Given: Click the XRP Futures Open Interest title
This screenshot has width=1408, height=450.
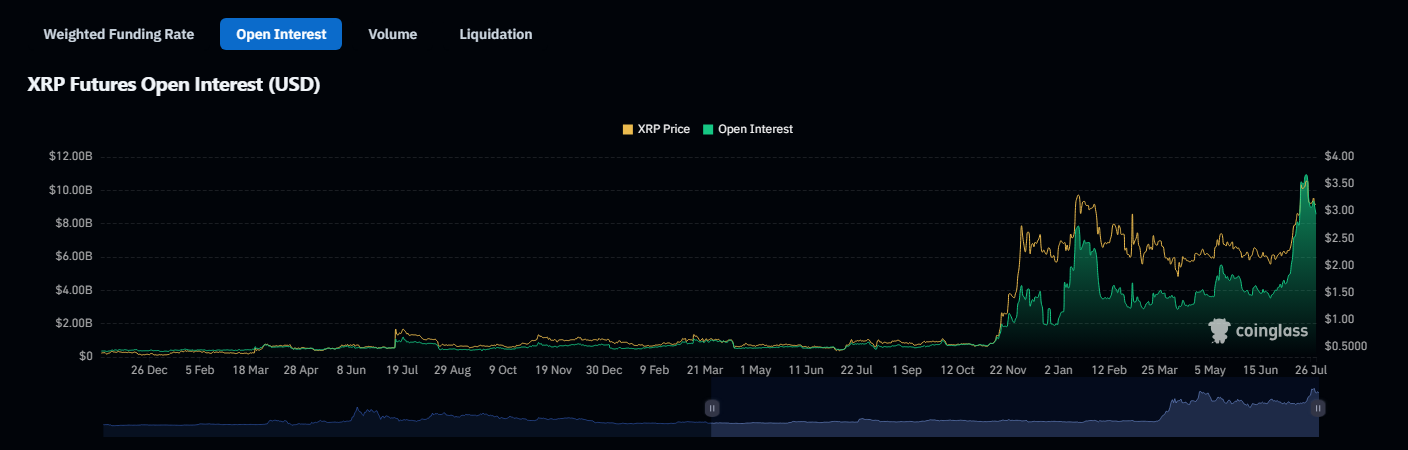Looking at the screenshot, I should 173,86.
